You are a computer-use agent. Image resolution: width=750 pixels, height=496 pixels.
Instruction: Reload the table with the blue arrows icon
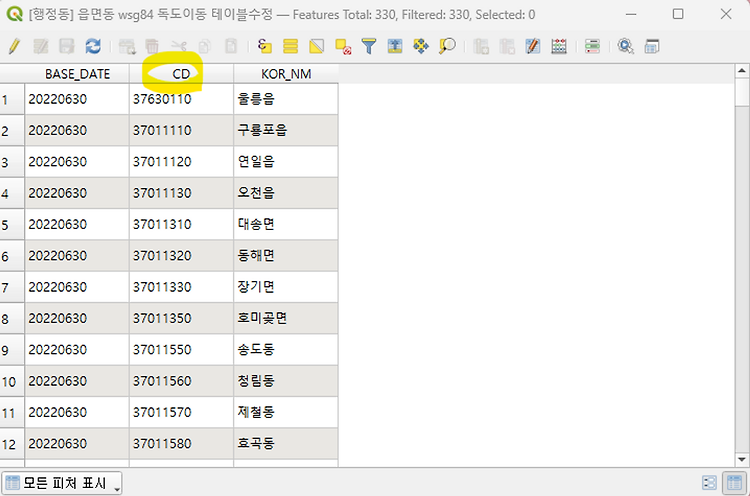pyautogui.click(x=93, y=46)
